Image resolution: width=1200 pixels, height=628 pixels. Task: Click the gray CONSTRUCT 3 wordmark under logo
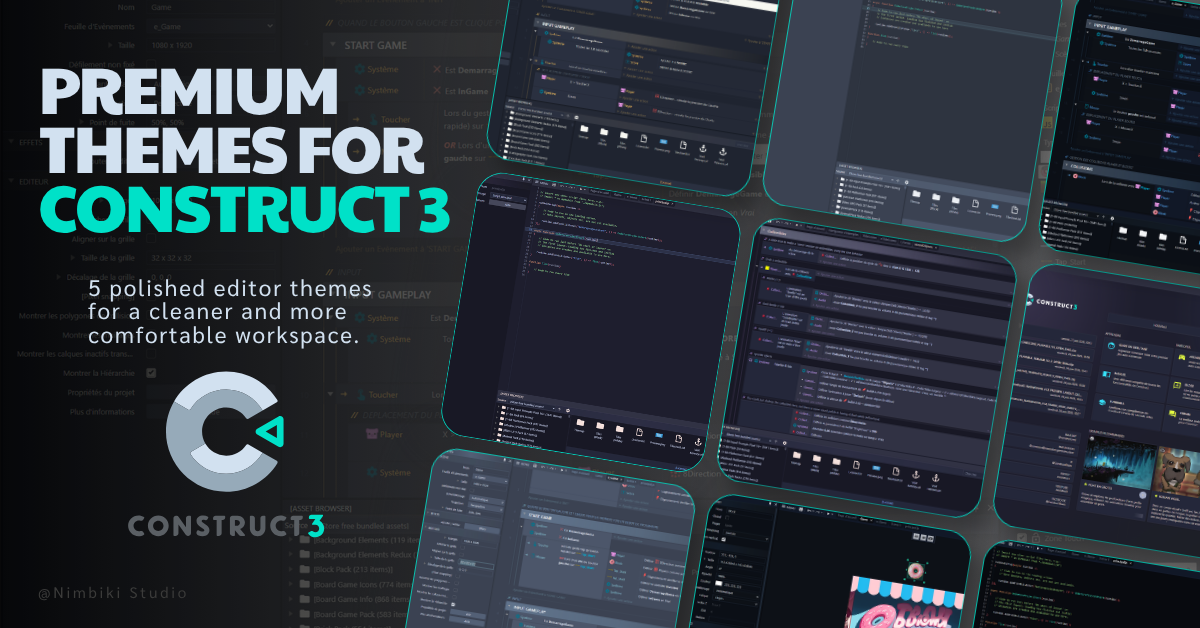tap(225, 525)
